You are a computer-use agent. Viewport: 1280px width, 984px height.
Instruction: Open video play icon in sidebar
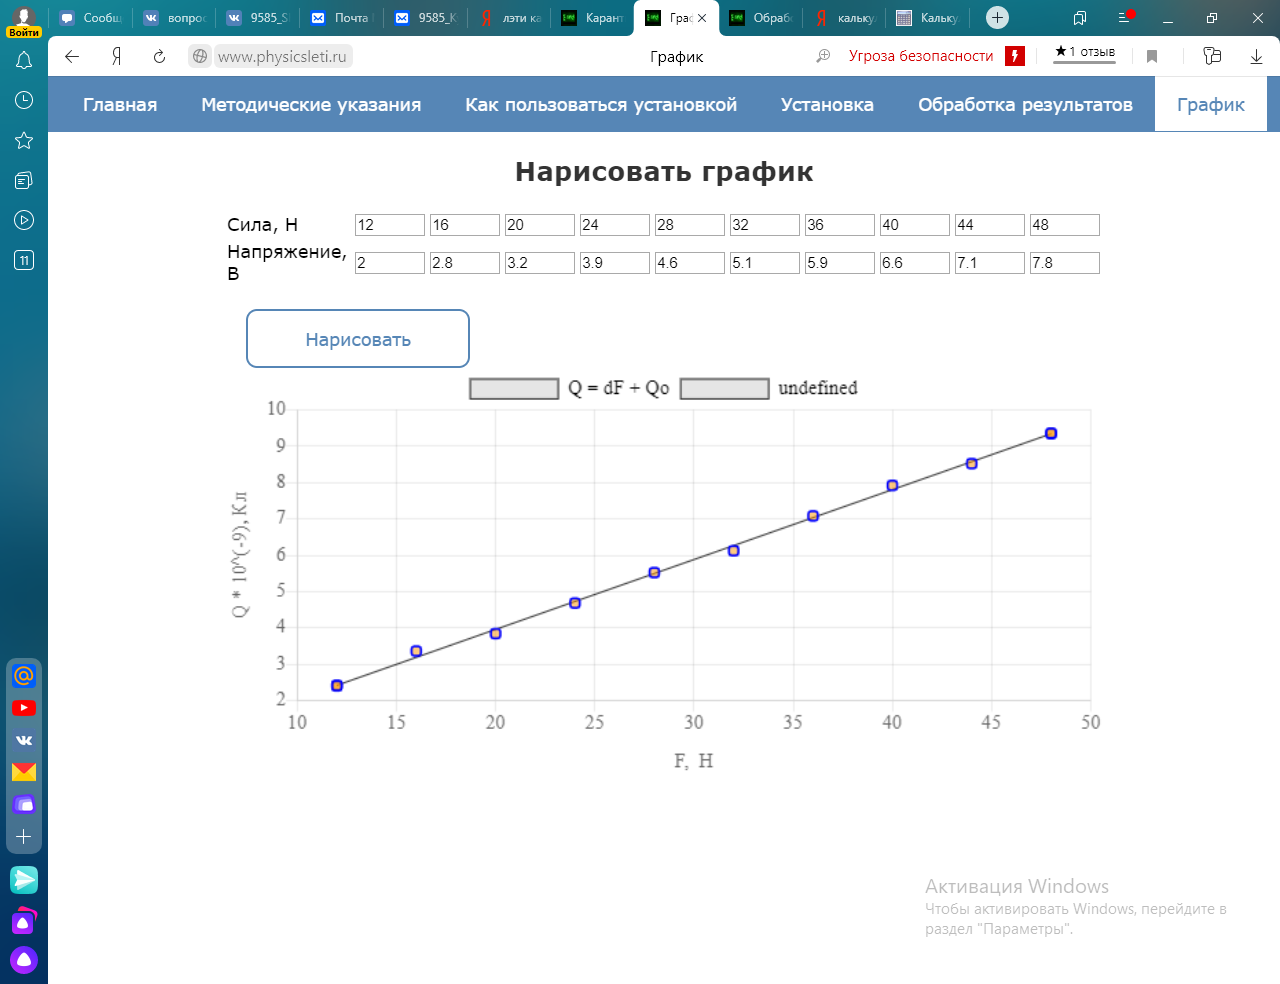pyautogui.click(x=24, y=220)
